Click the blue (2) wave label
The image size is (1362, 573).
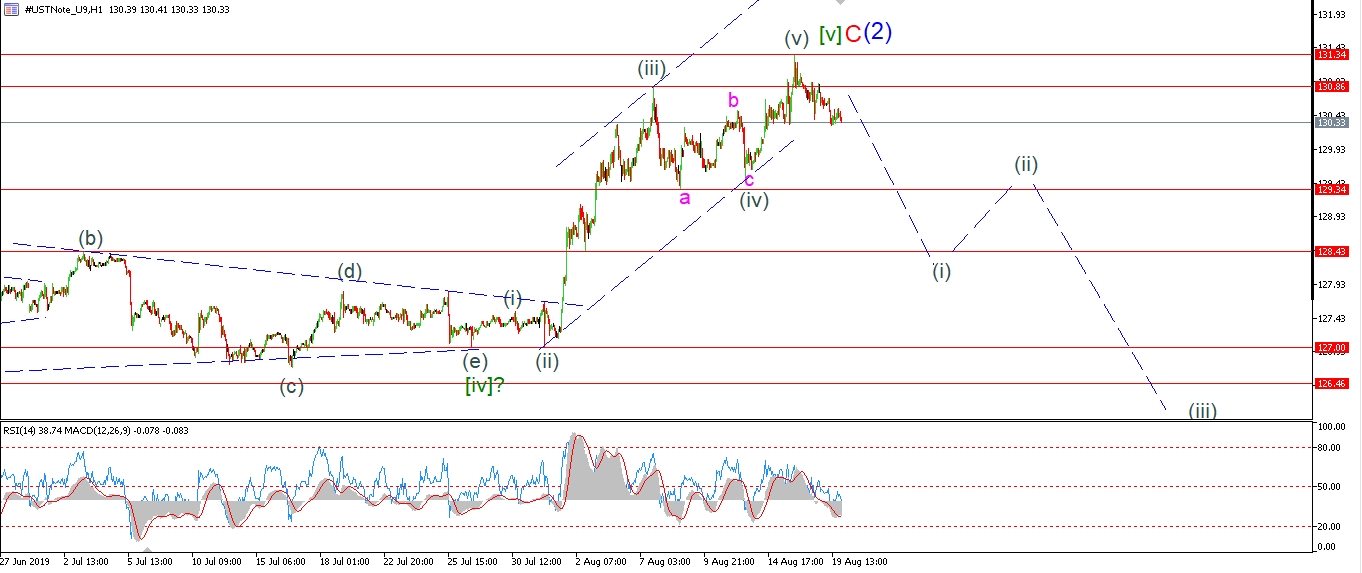coord(878,32)
